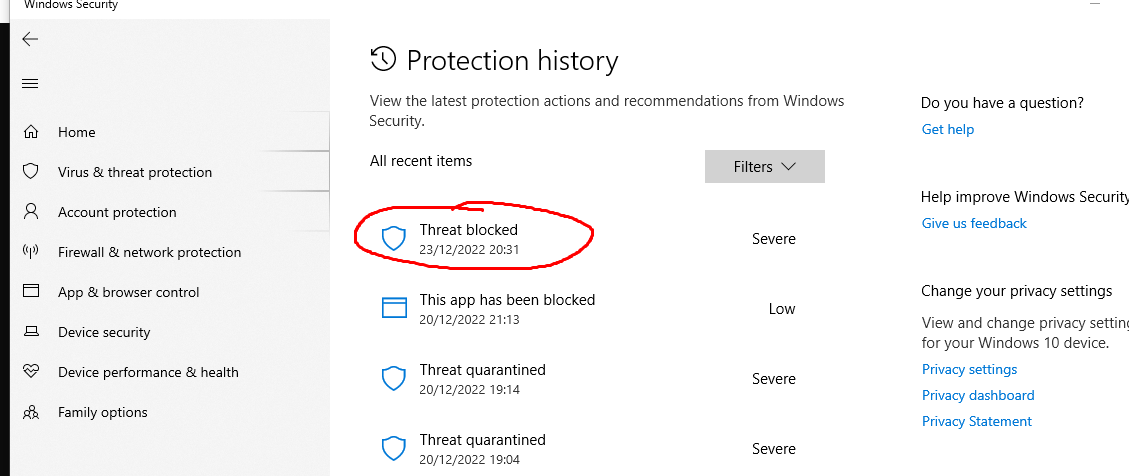Click the Home house icon
1129x476 pixels.
[30, 132]
